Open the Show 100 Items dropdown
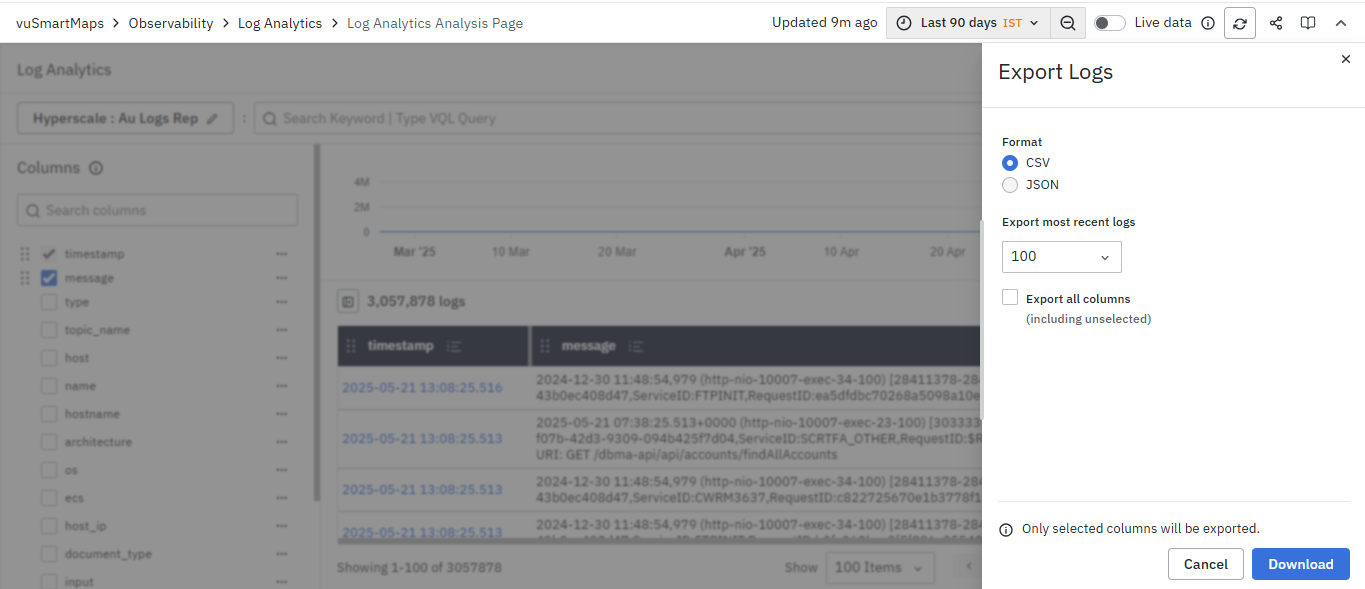 tap(879, 567)
